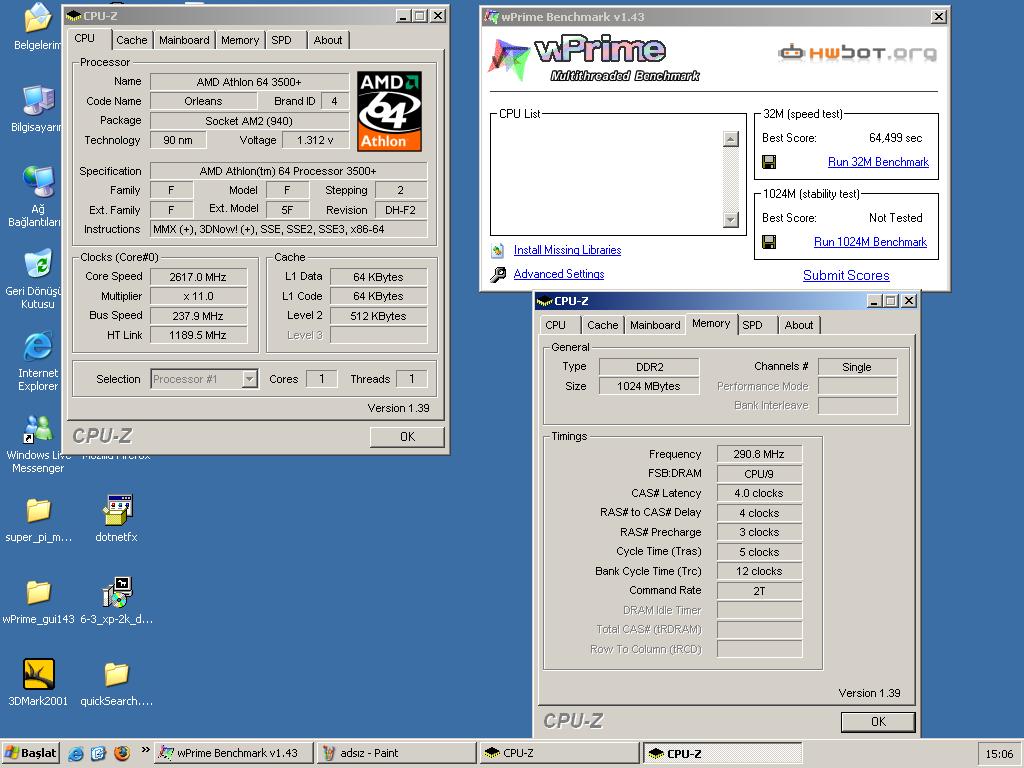This screenshot has height=768, width=1024.
Task: Click the middle quick launch icon in taskbar
Action: tap(98, 753)
